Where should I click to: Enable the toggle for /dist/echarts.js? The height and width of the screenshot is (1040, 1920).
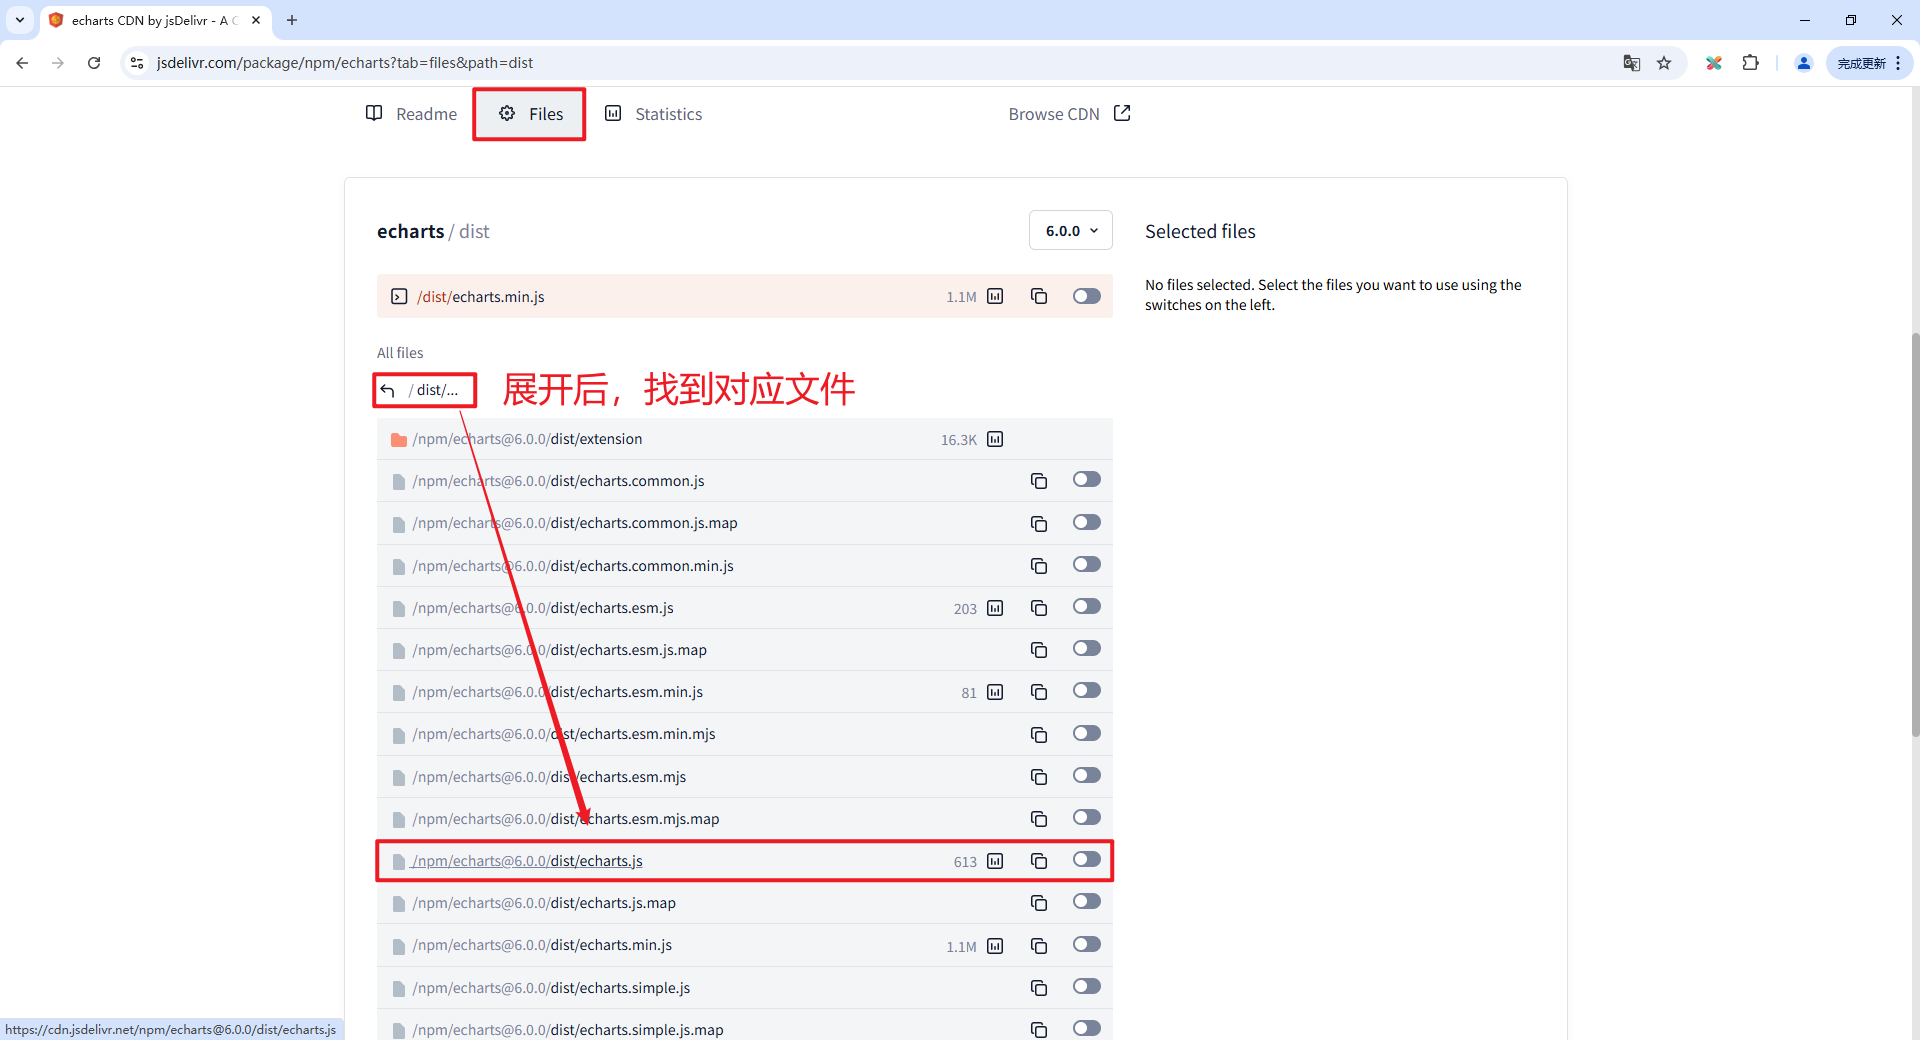pyautogui.click(x=1087, y=859)
